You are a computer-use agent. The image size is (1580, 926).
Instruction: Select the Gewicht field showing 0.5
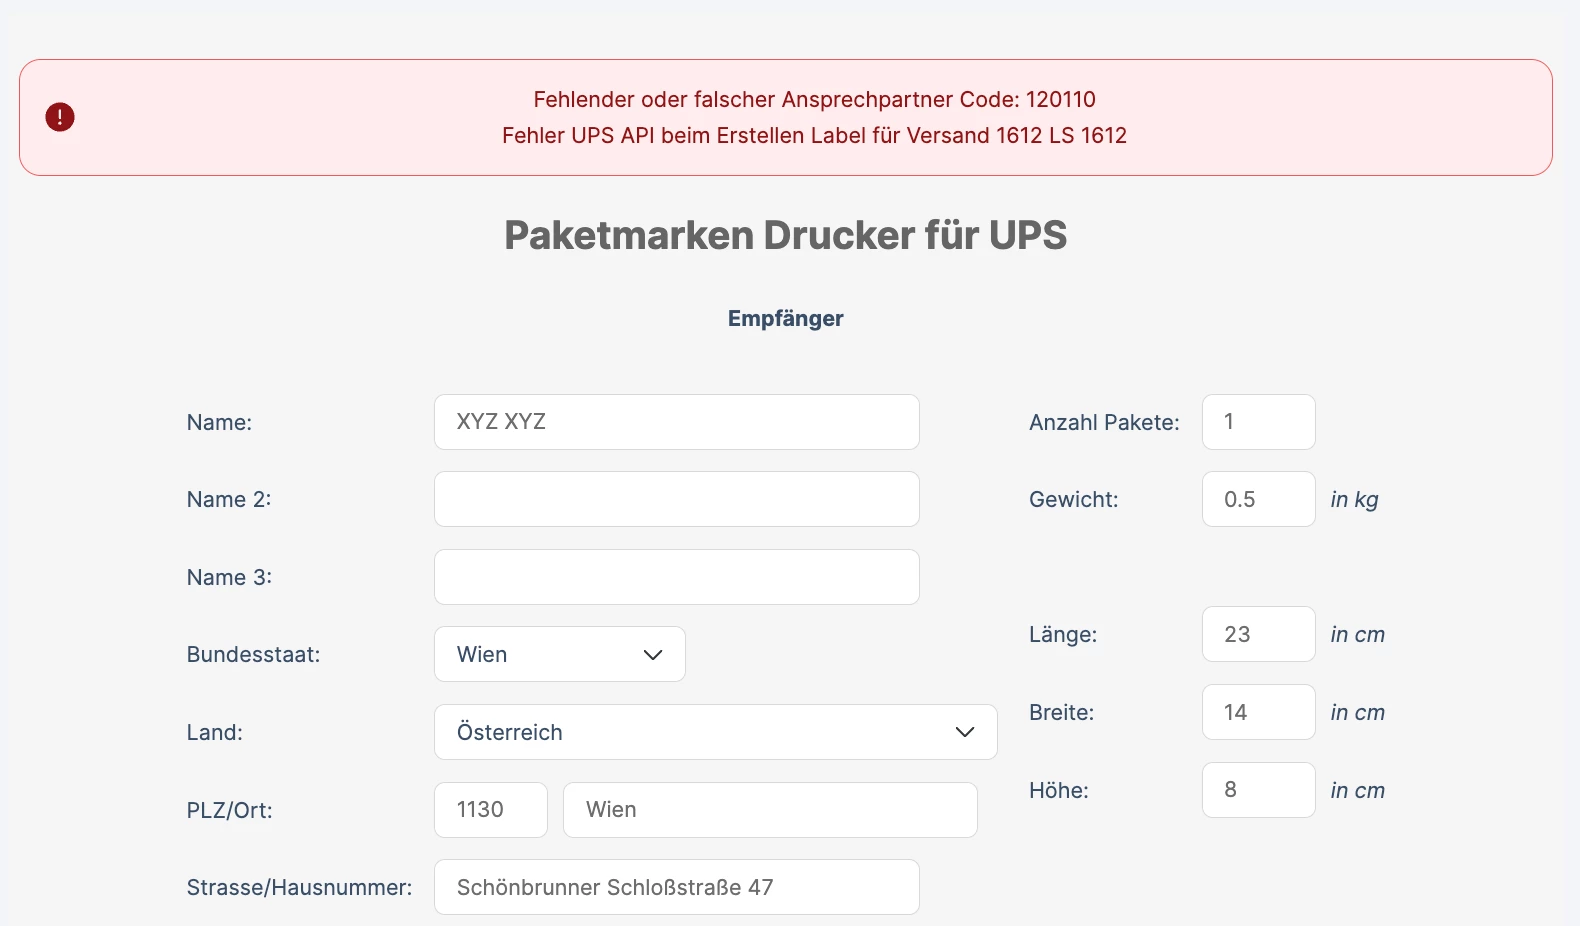1259,499
